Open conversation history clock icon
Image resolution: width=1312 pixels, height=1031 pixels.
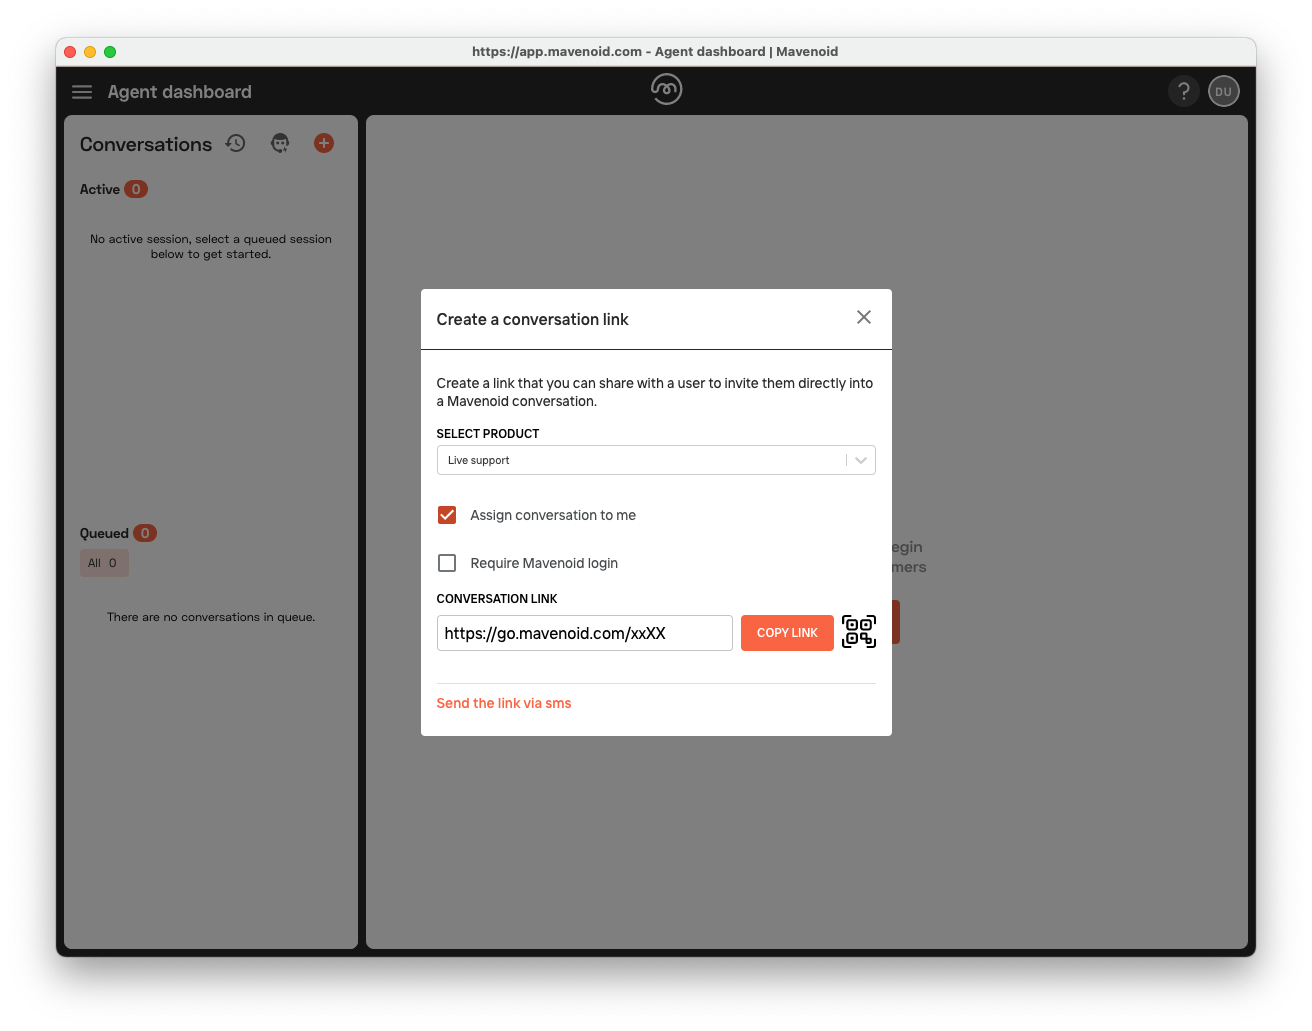[235, 143]
